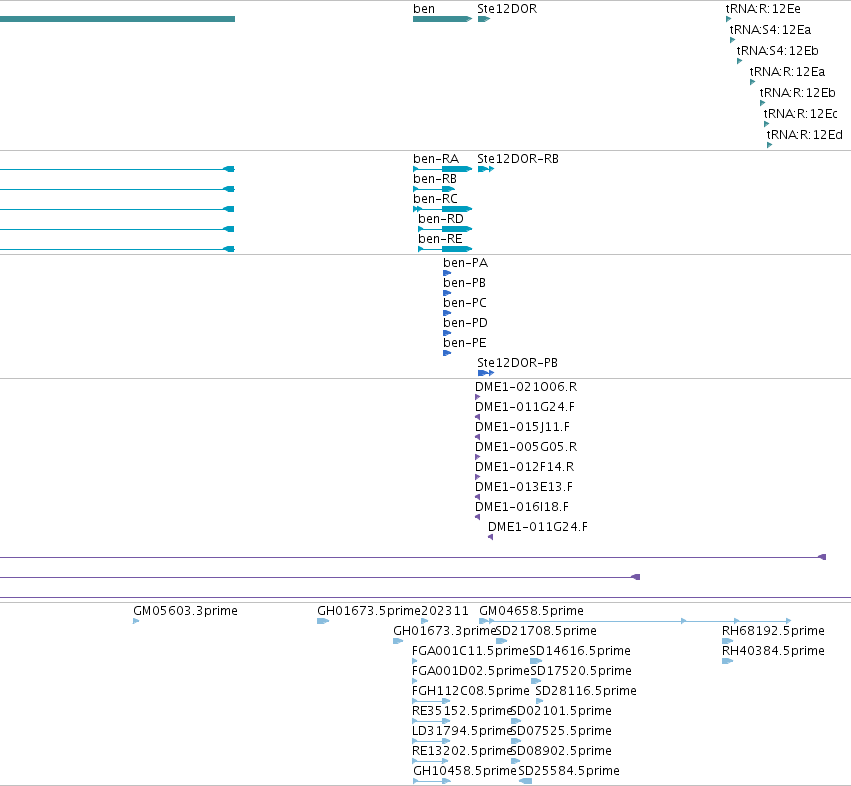Choose the RE13202.5prime EST label

[462, 751]
